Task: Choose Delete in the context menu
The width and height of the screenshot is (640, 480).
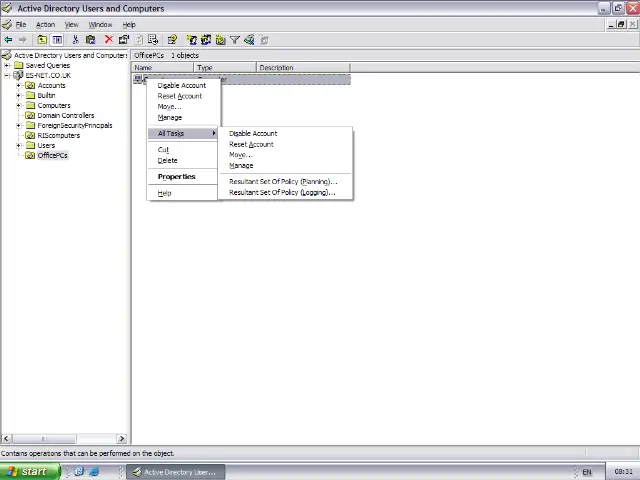Action: click(x=182, y=160)
